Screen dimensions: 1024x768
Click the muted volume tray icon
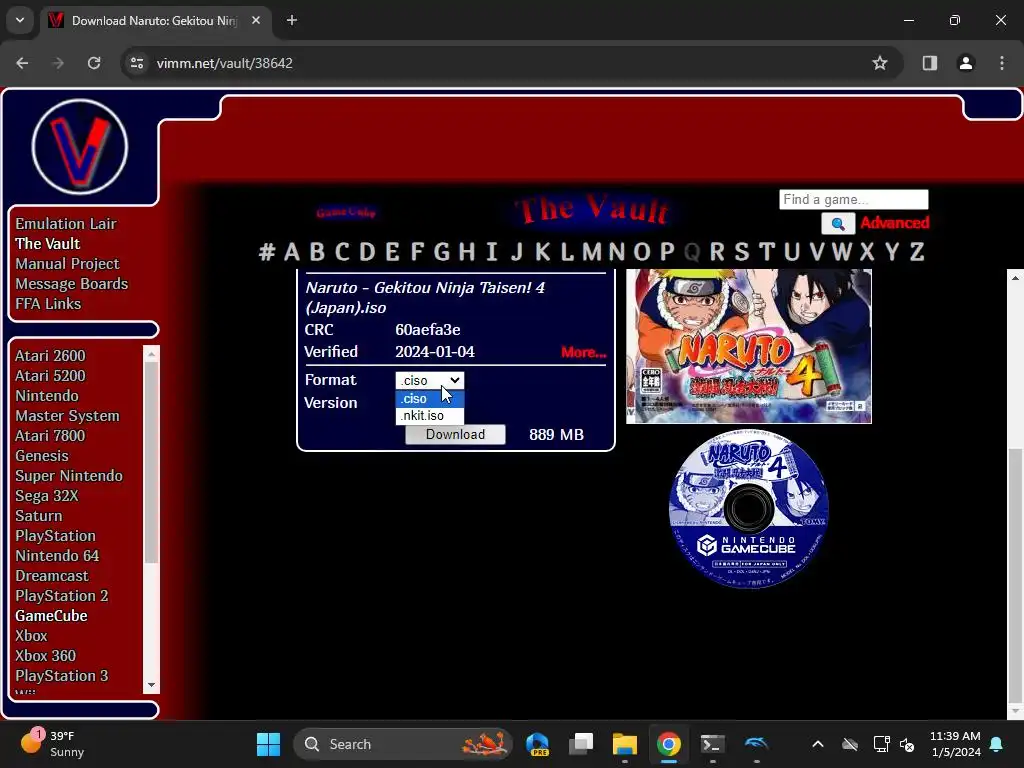click(x=907, y=744)
